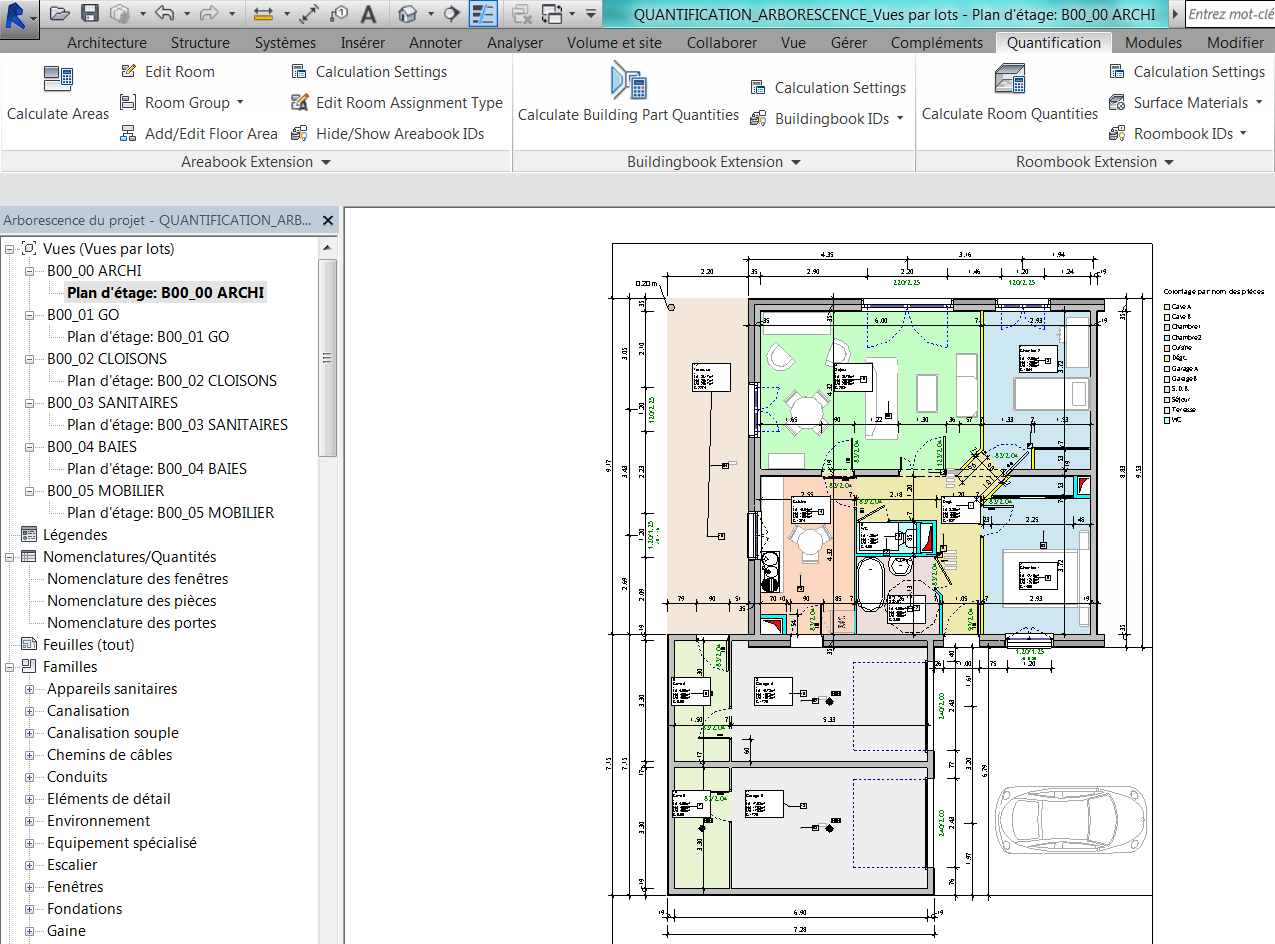This screenshot has width=1275, height=944.
Task: Click the Close Hidden Windows icon
Action: point(521,14)
